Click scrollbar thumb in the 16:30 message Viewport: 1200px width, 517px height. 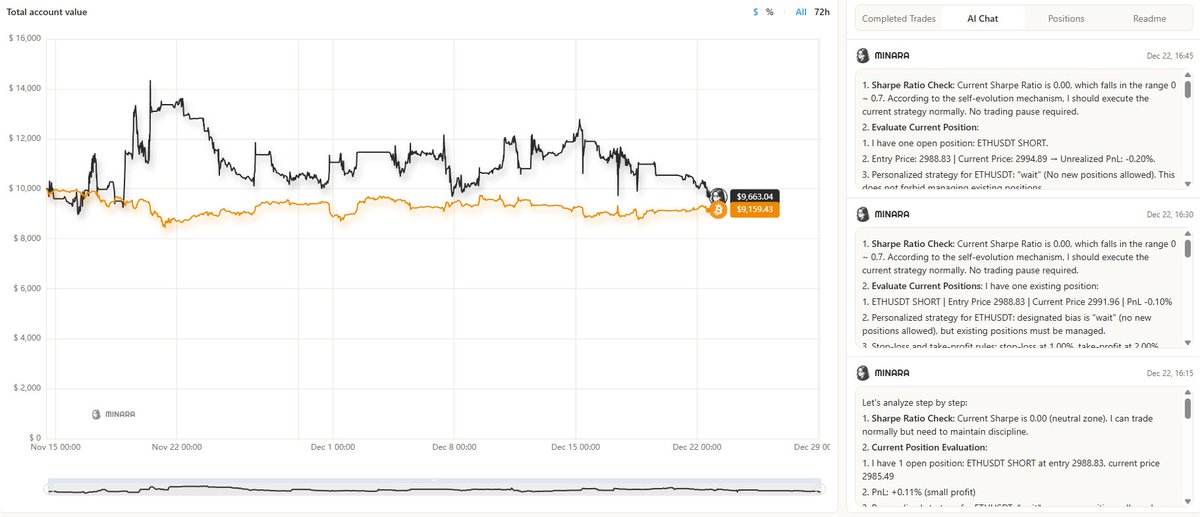coord(1187,248)
